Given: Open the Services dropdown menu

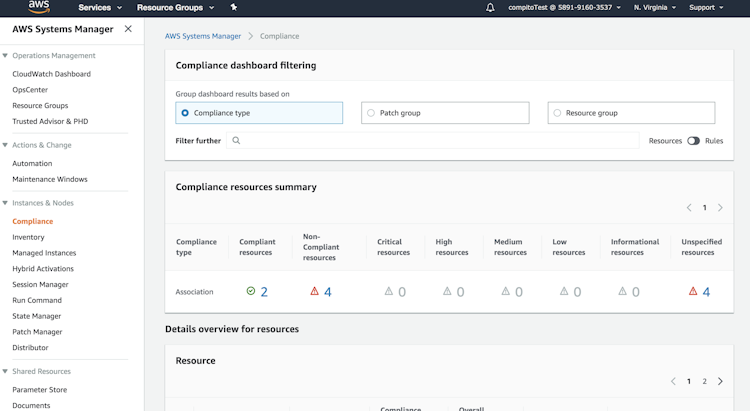Looking at the screenshot, I should click(x=100, y=7).
